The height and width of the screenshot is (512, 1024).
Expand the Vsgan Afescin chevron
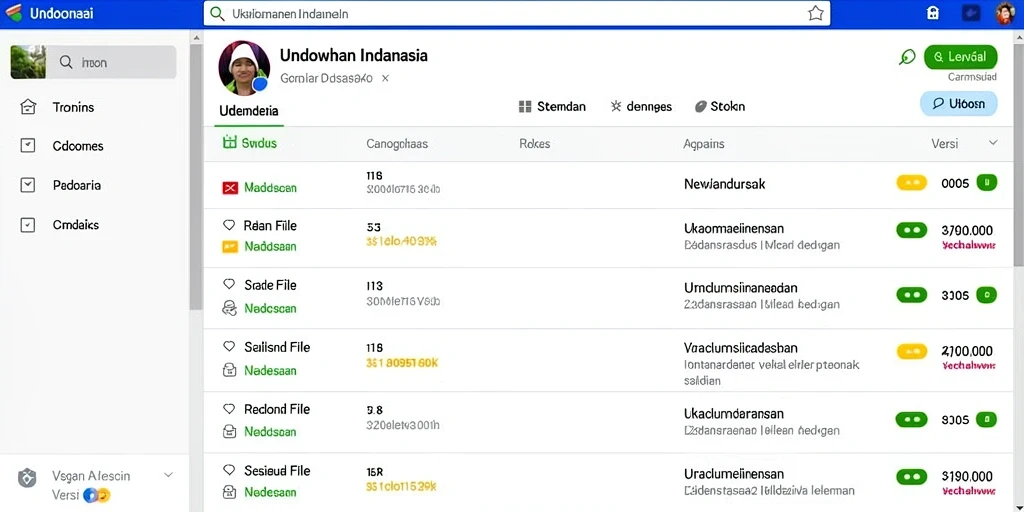tap(168, 475)
